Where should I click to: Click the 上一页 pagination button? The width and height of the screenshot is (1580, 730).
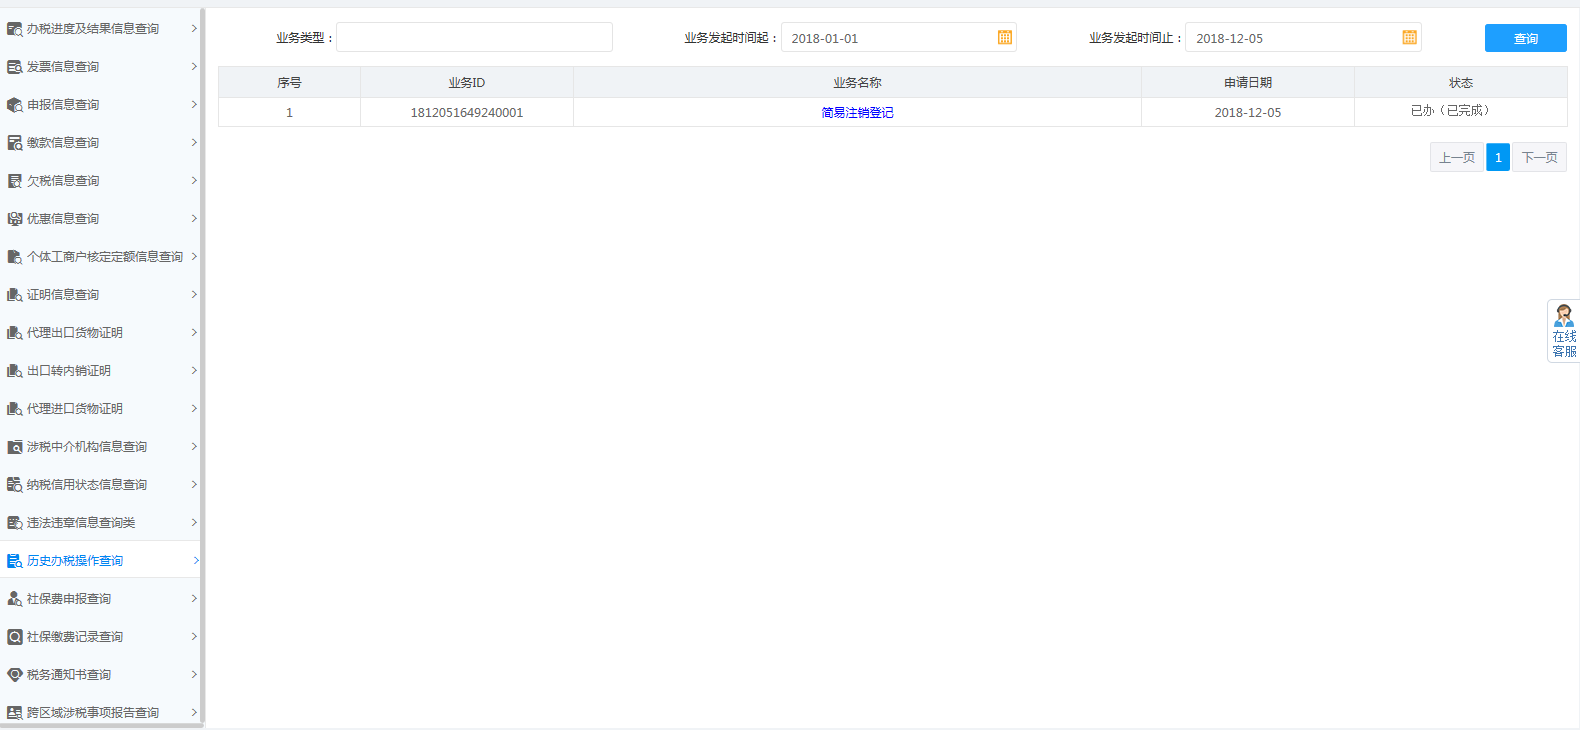point(1456,158)
